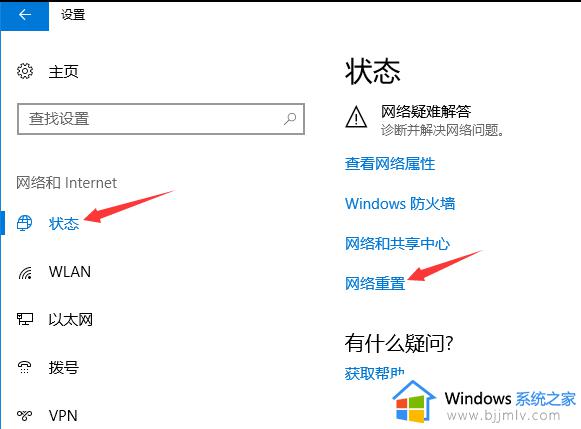Open the 主页 home page

[x=63, y=72]
